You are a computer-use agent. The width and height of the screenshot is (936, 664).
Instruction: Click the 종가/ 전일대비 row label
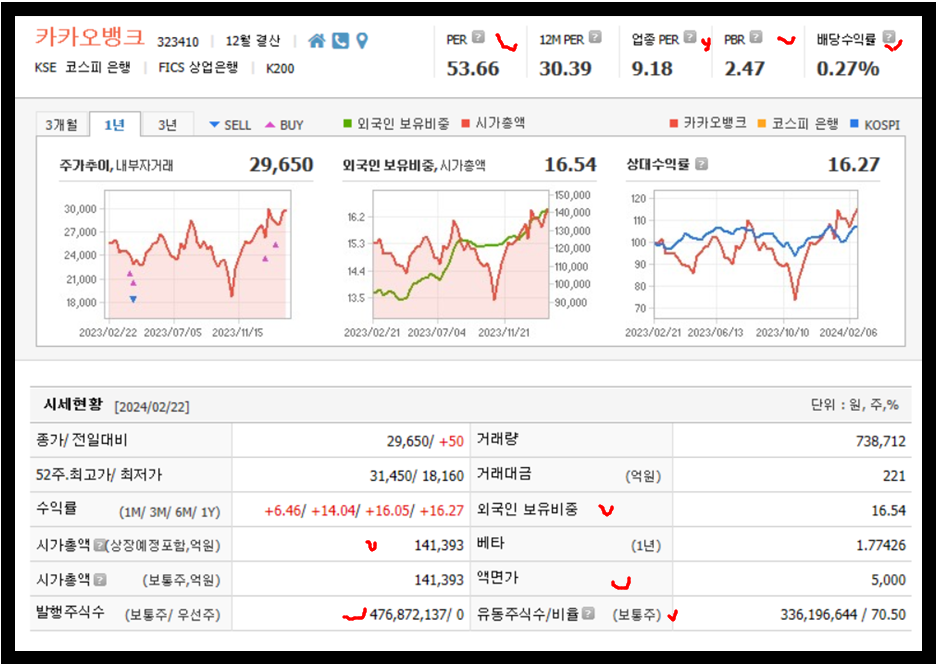pyautogui.click(x=82, y=440)
